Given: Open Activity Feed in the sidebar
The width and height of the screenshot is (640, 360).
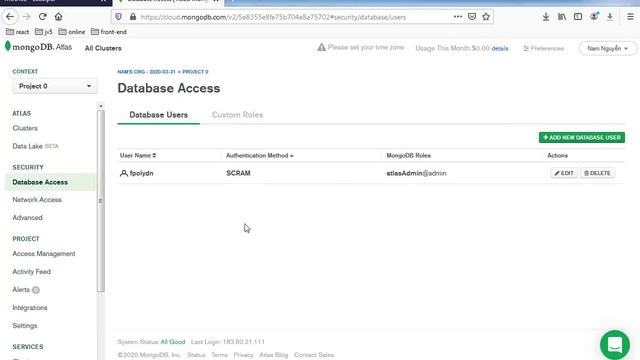Looking at the screenshot, I should (31, 271).
